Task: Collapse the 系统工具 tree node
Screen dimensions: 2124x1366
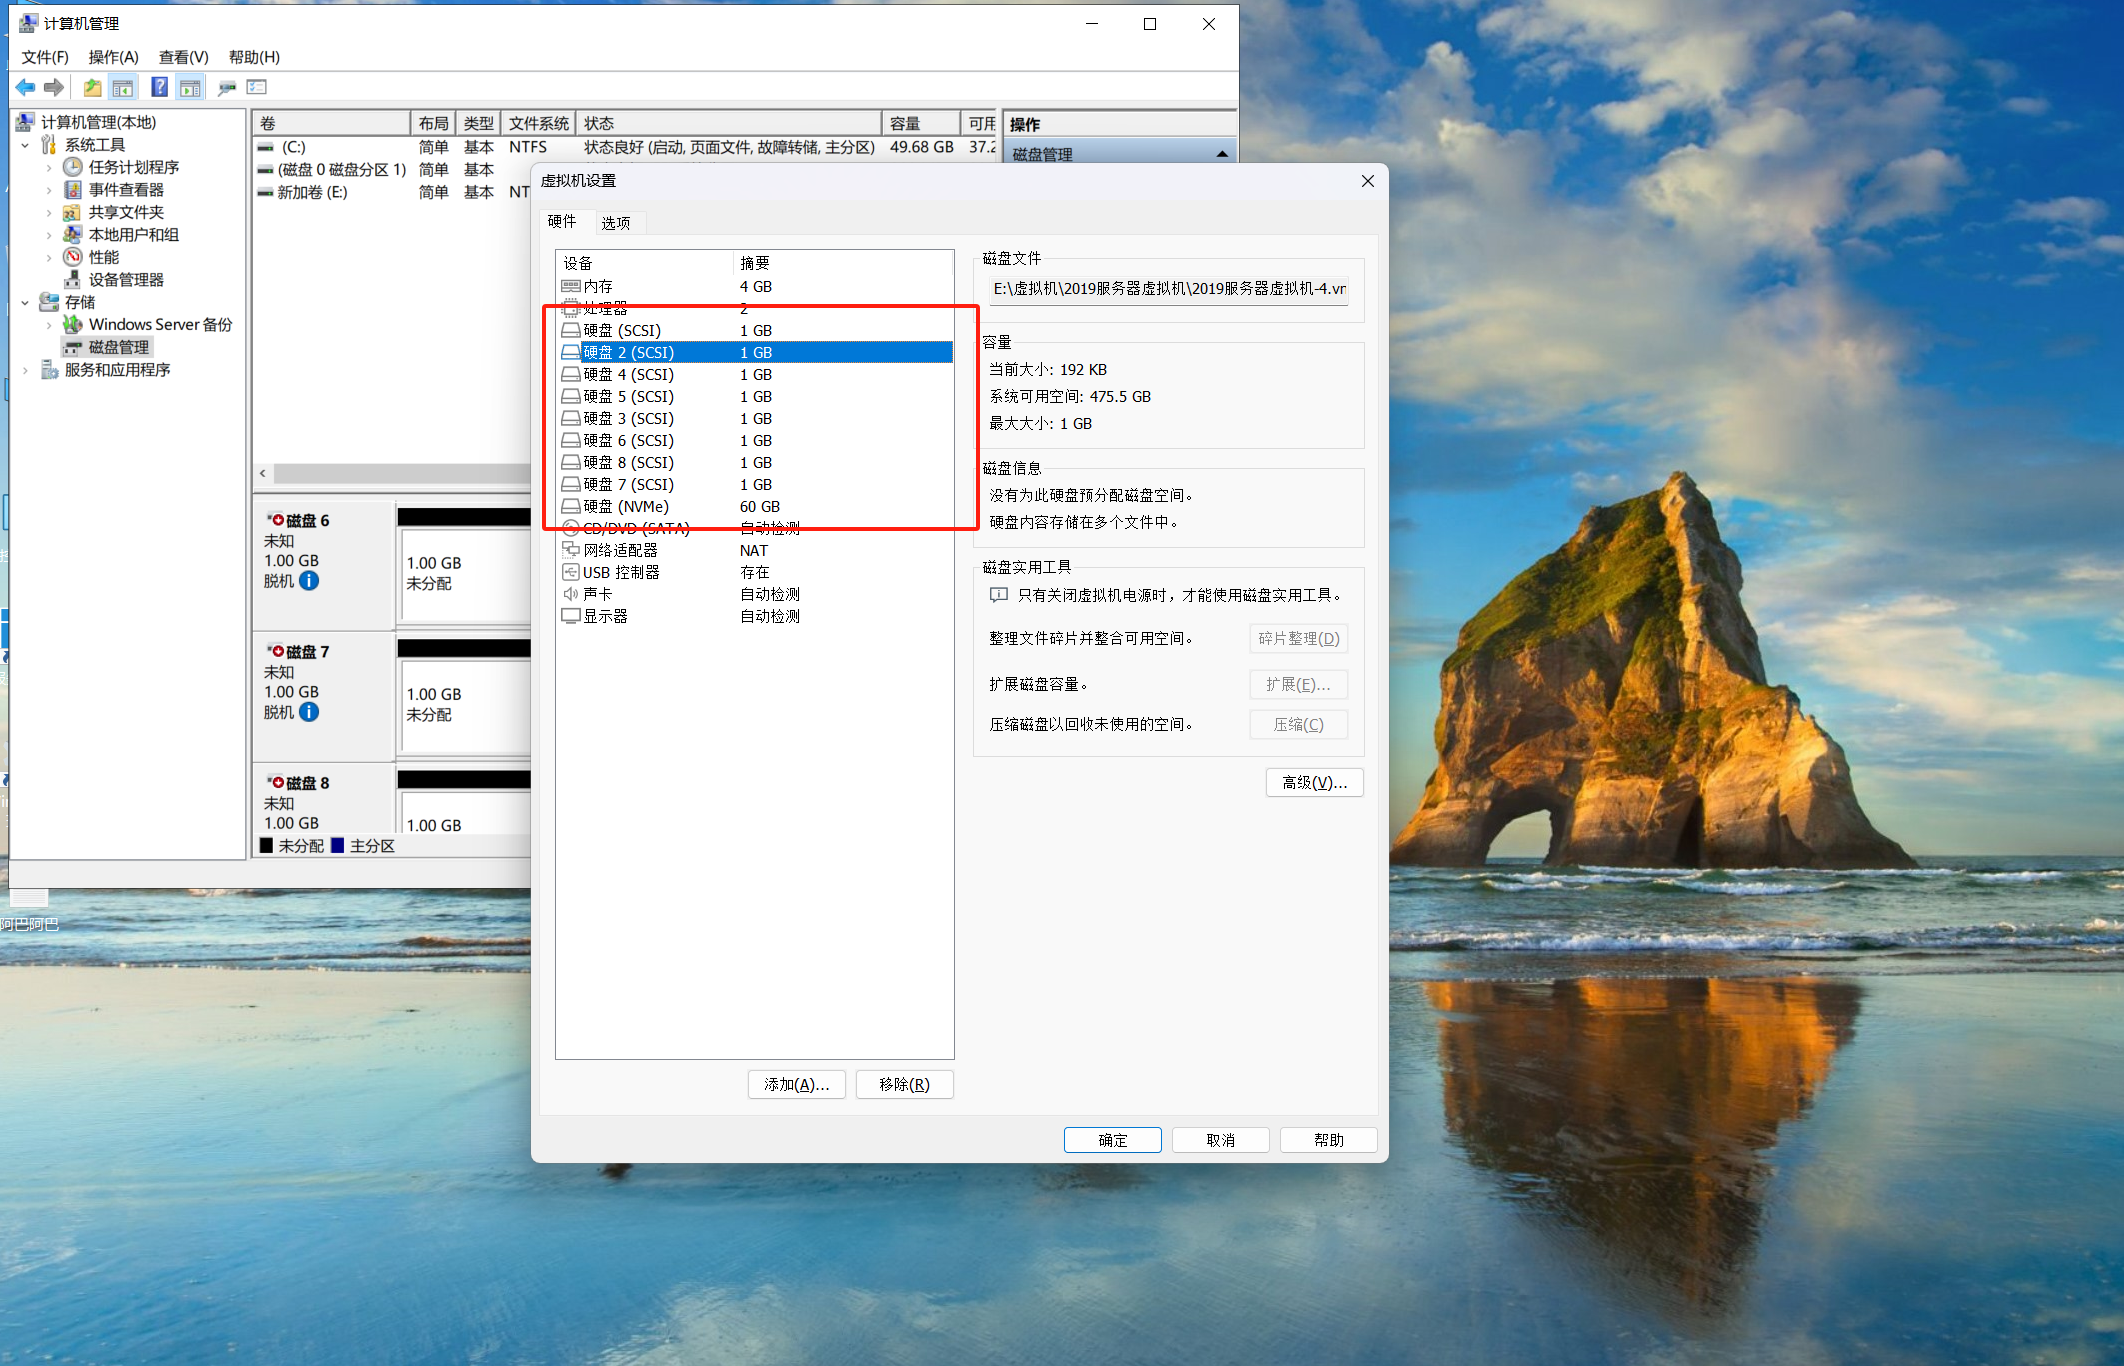Action: (x=25, y=145)
